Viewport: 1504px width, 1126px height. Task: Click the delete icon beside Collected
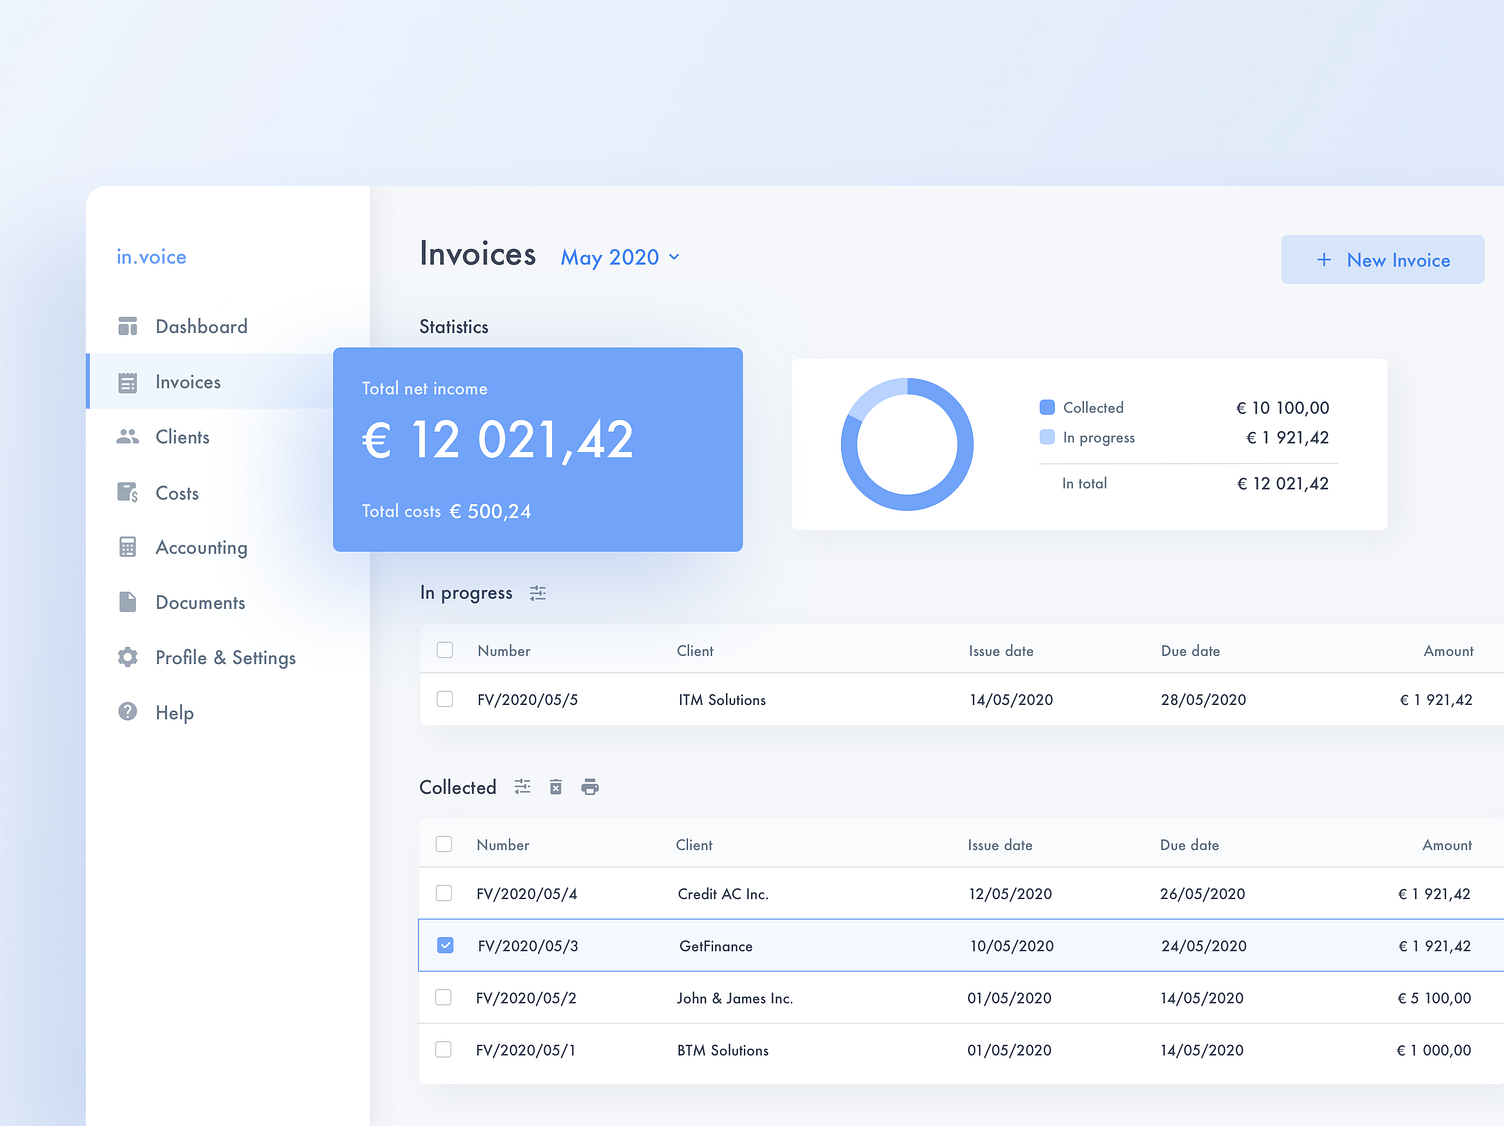click(x=556, y=787)
